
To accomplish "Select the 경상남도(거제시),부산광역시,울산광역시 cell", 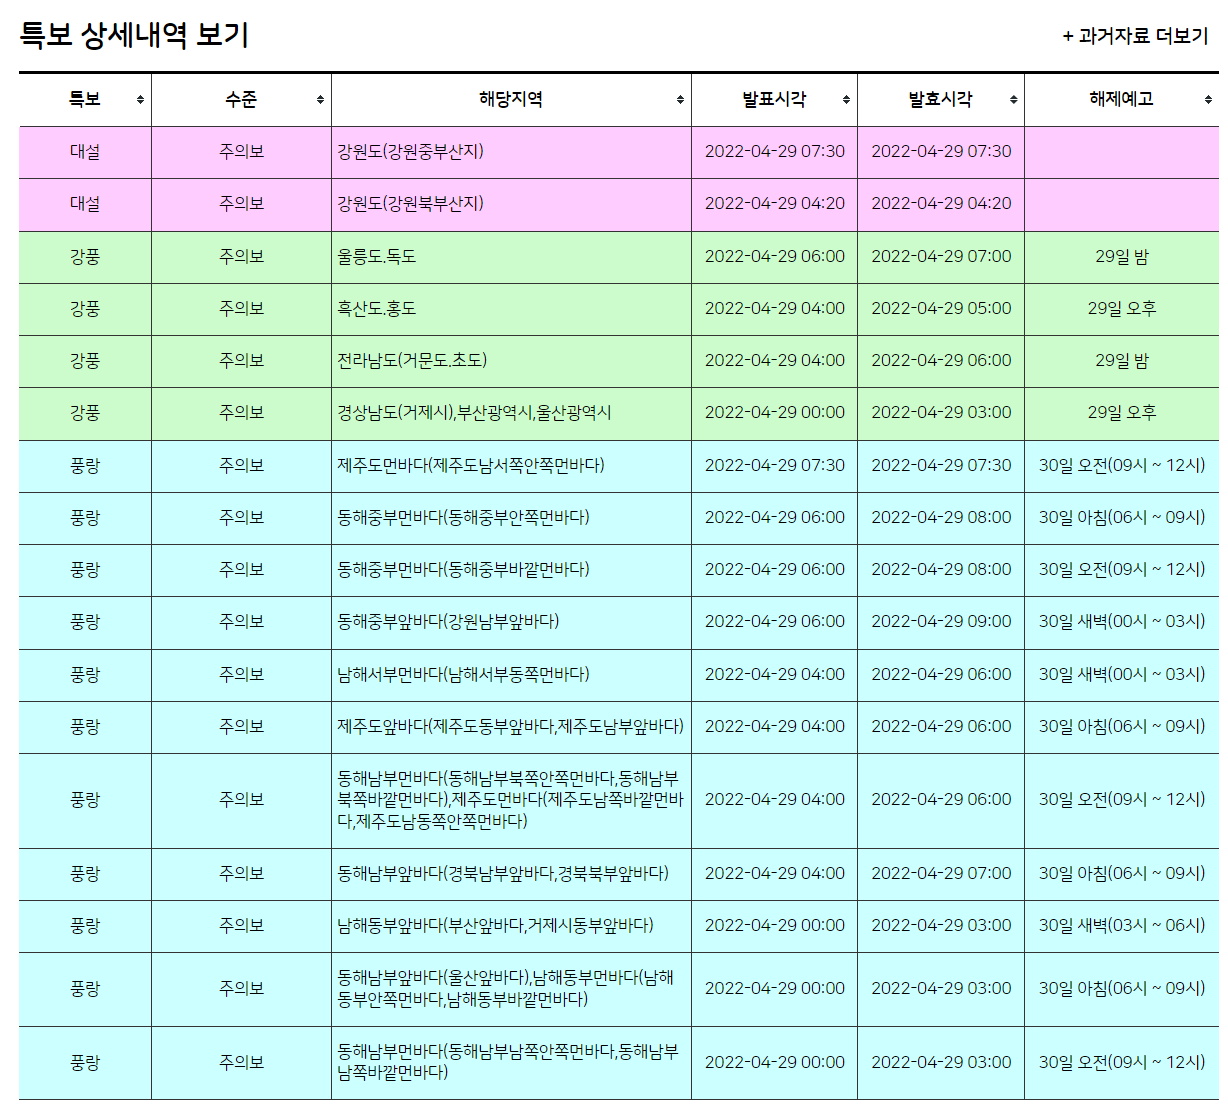I will 511,413.
